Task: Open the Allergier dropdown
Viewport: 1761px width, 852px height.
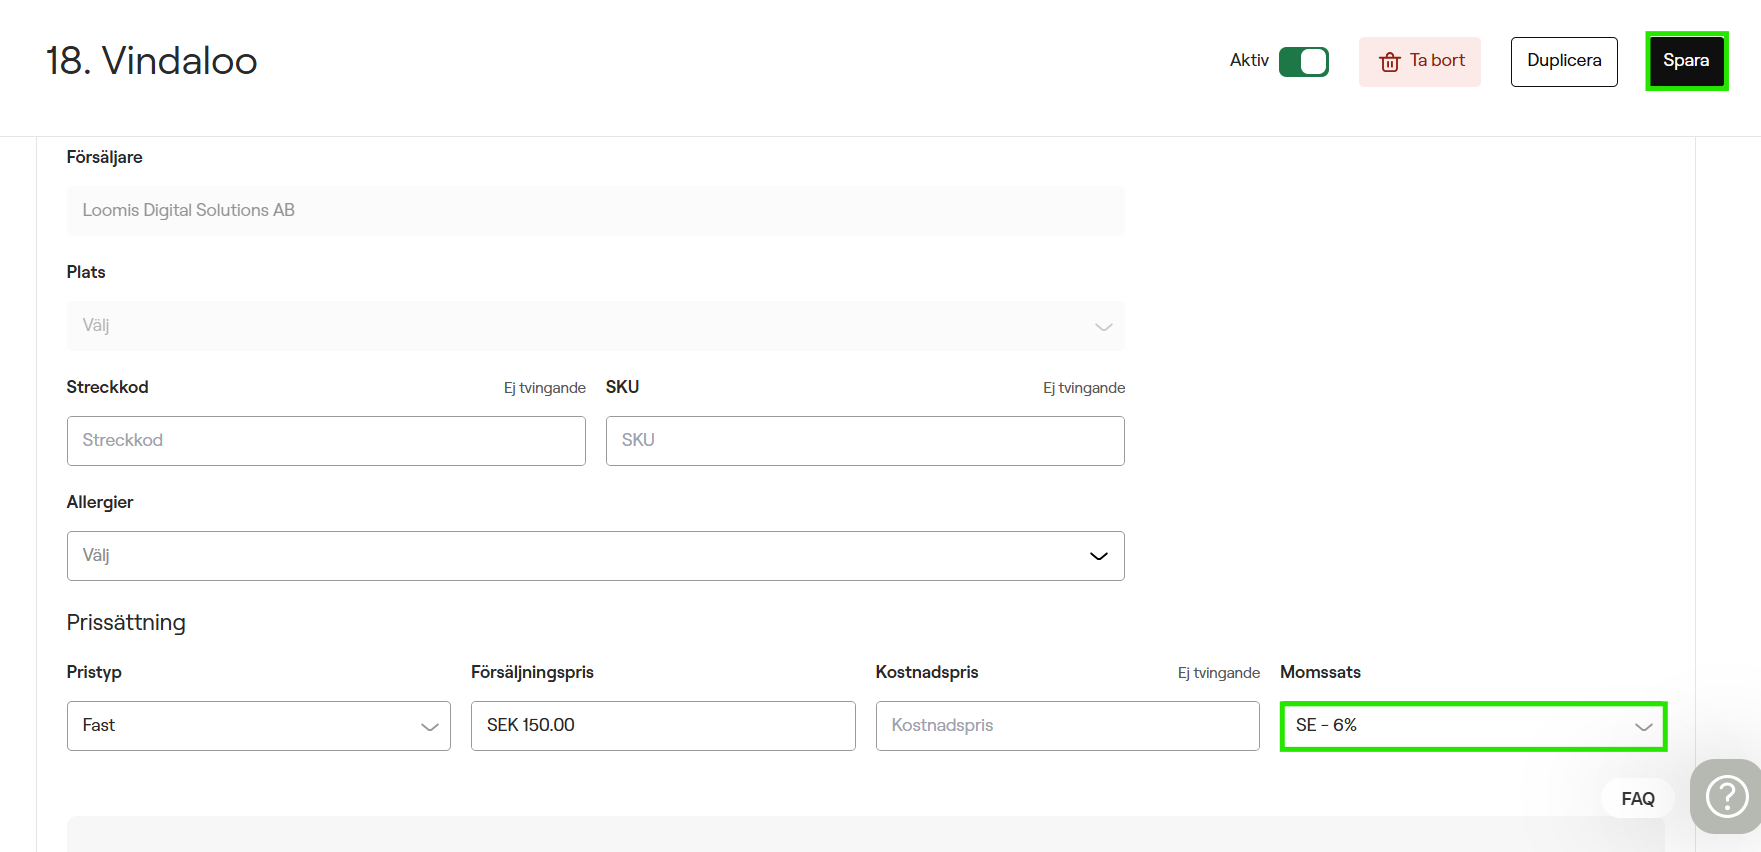Action: tap(595, 556)
